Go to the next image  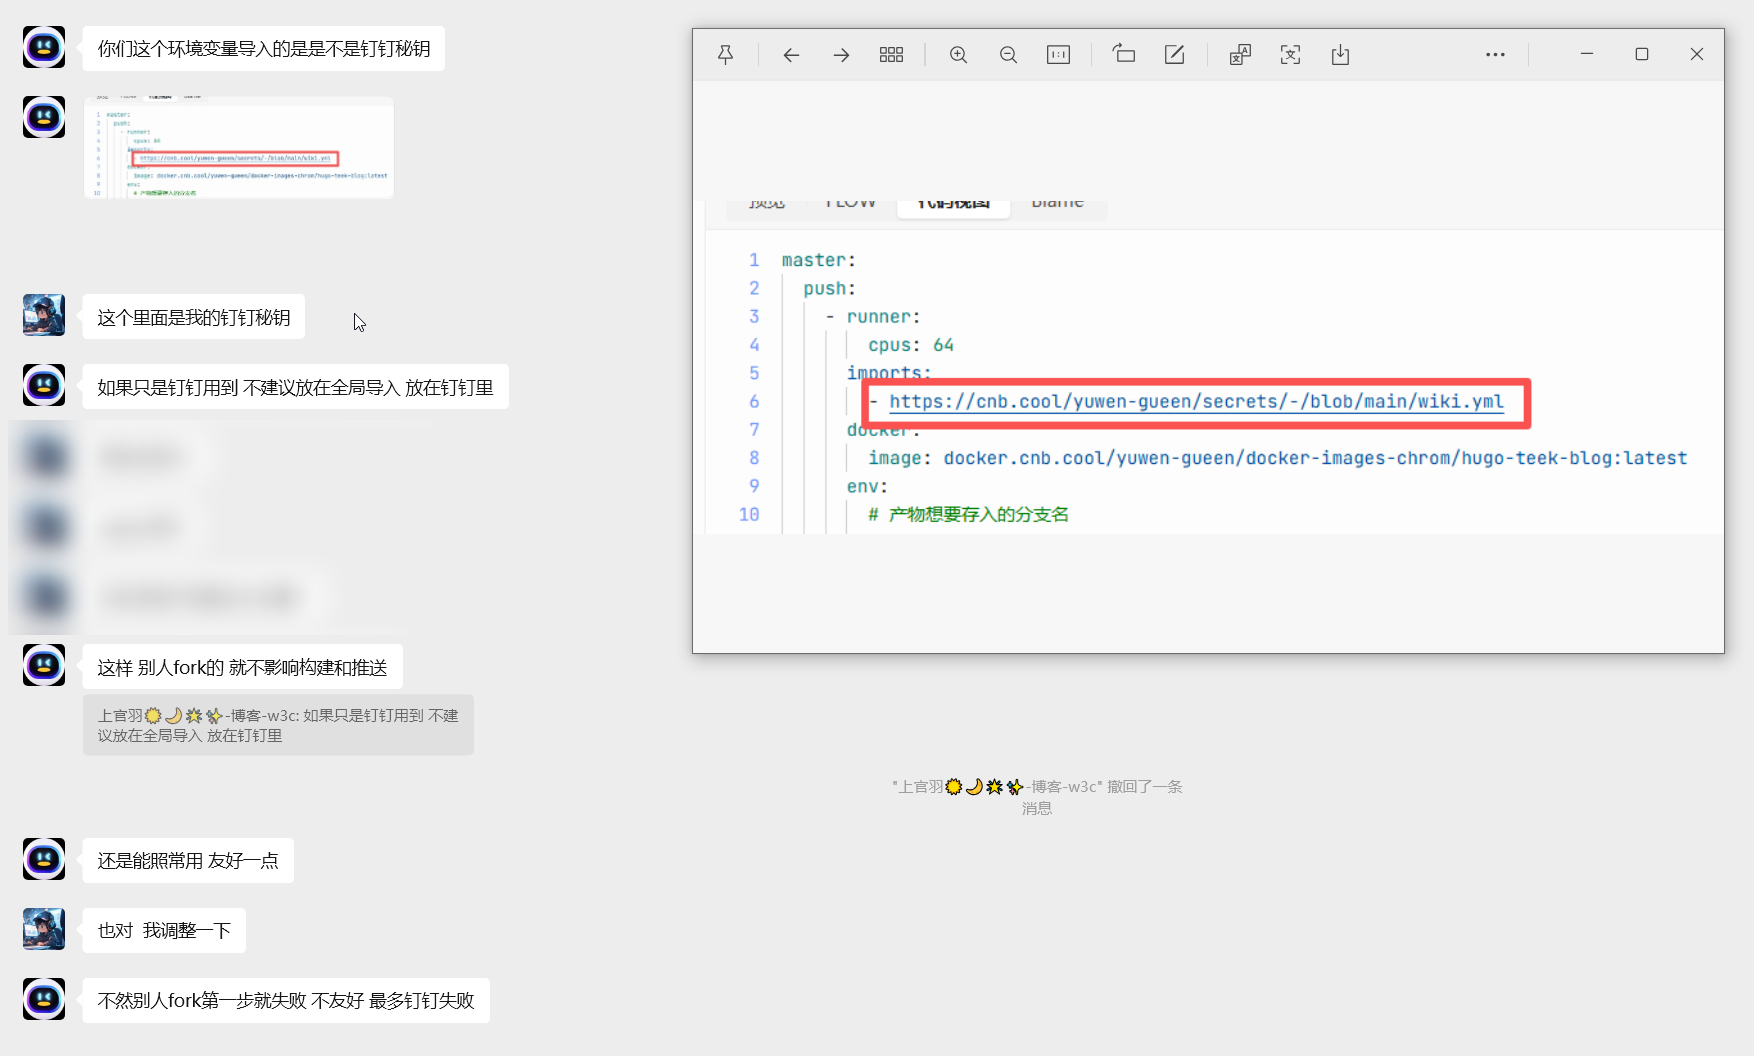(841, 55)
